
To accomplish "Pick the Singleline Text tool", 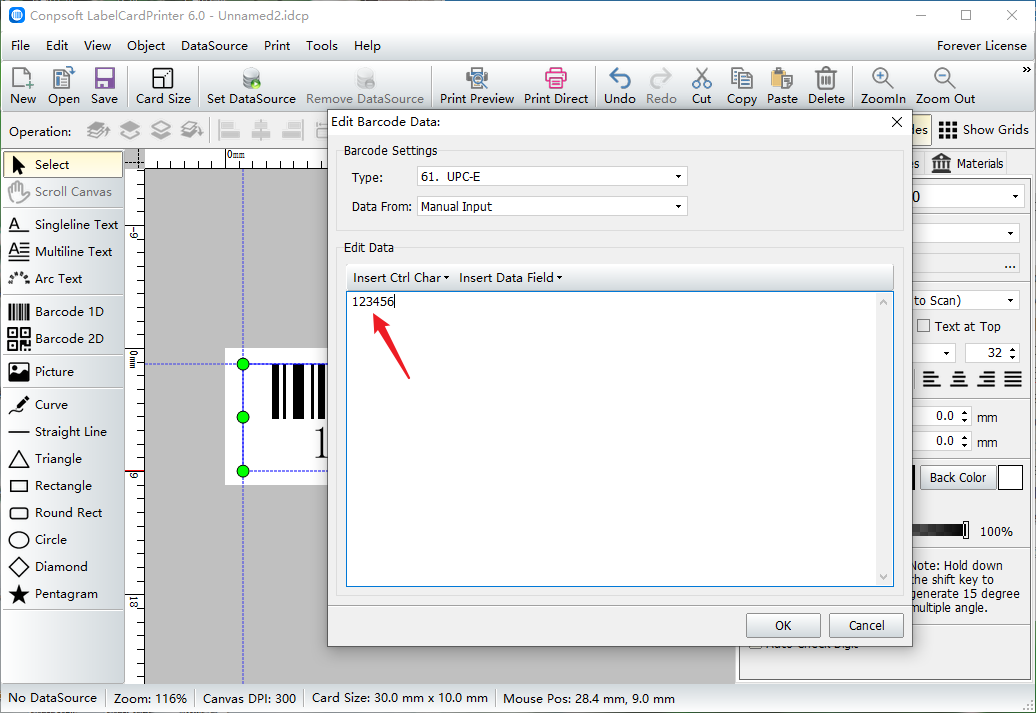I will (x=63, y=225).
